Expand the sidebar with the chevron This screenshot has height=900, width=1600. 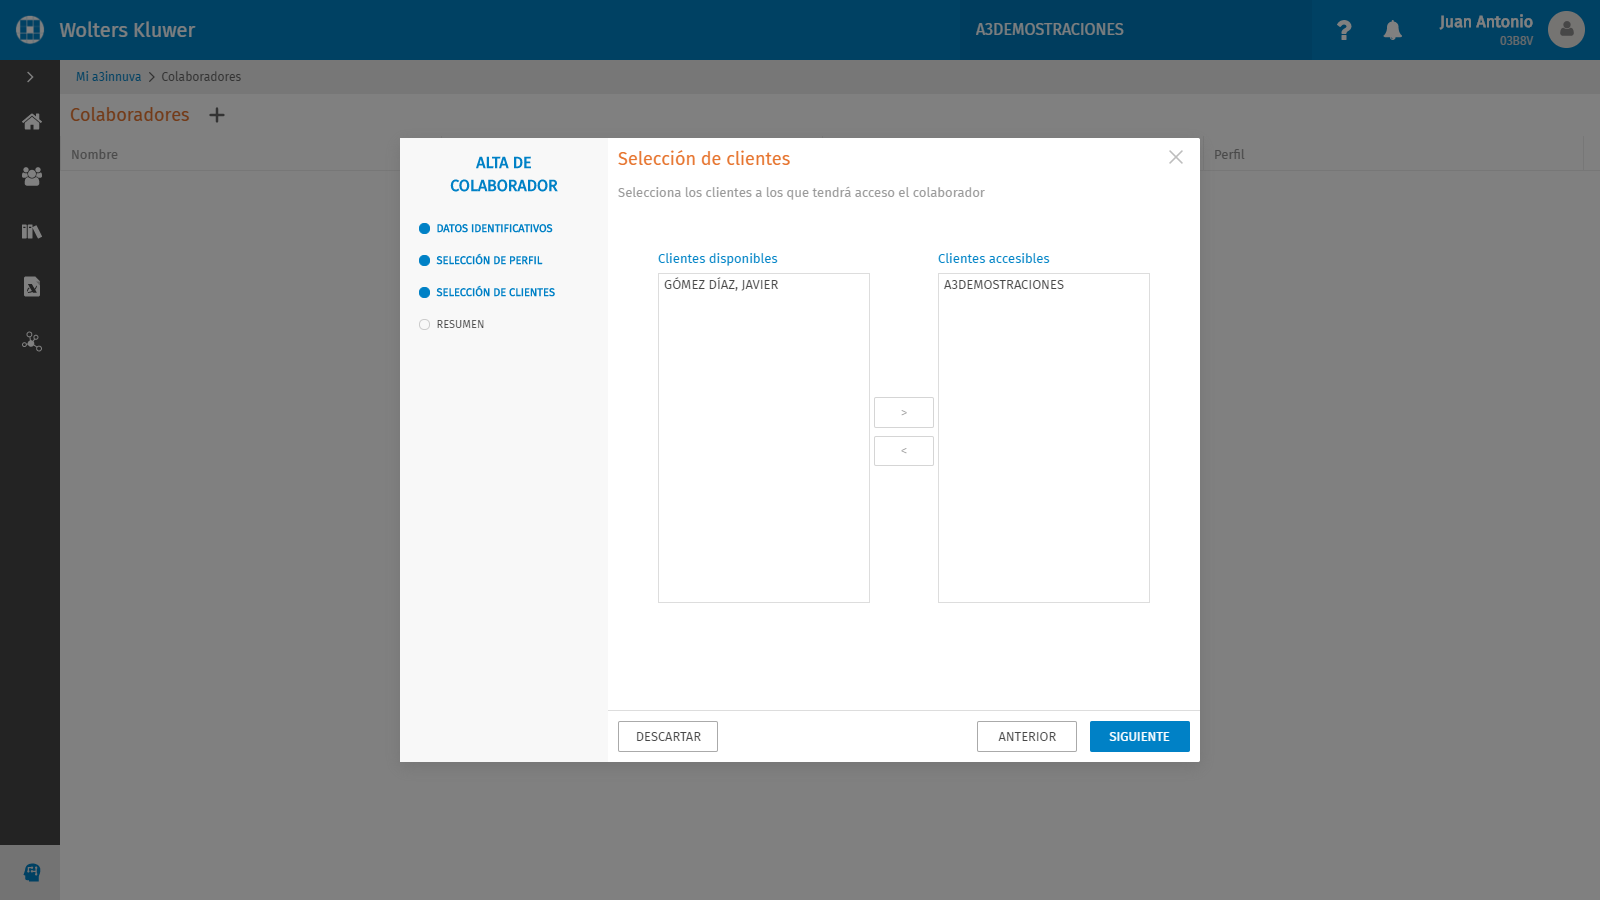point(30,77)
